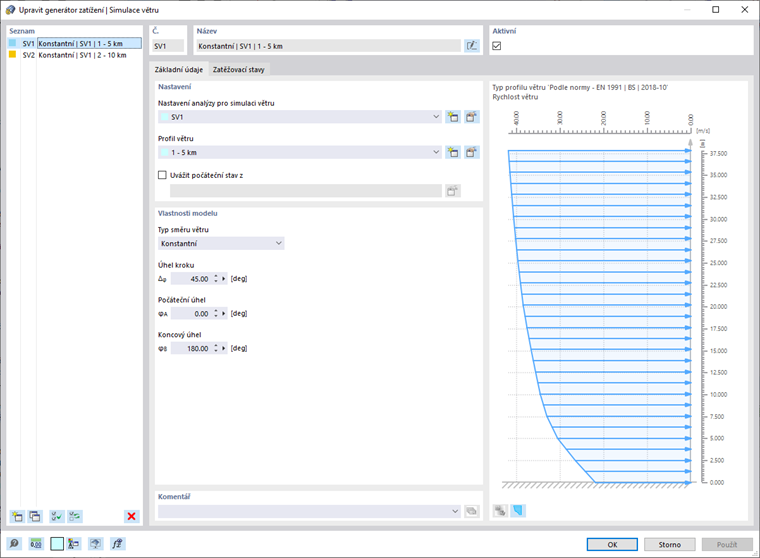Screen dimensions: 760x558
Task: Click the model view icon in bottom toolbar
Action: coord(74,544)
